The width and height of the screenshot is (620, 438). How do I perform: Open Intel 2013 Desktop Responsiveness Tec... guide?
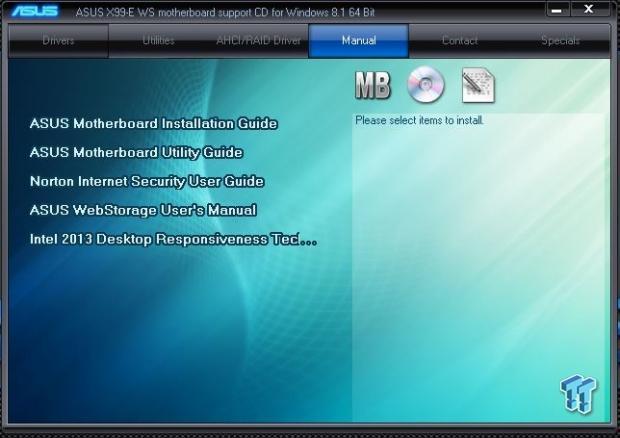pos(173,239)
